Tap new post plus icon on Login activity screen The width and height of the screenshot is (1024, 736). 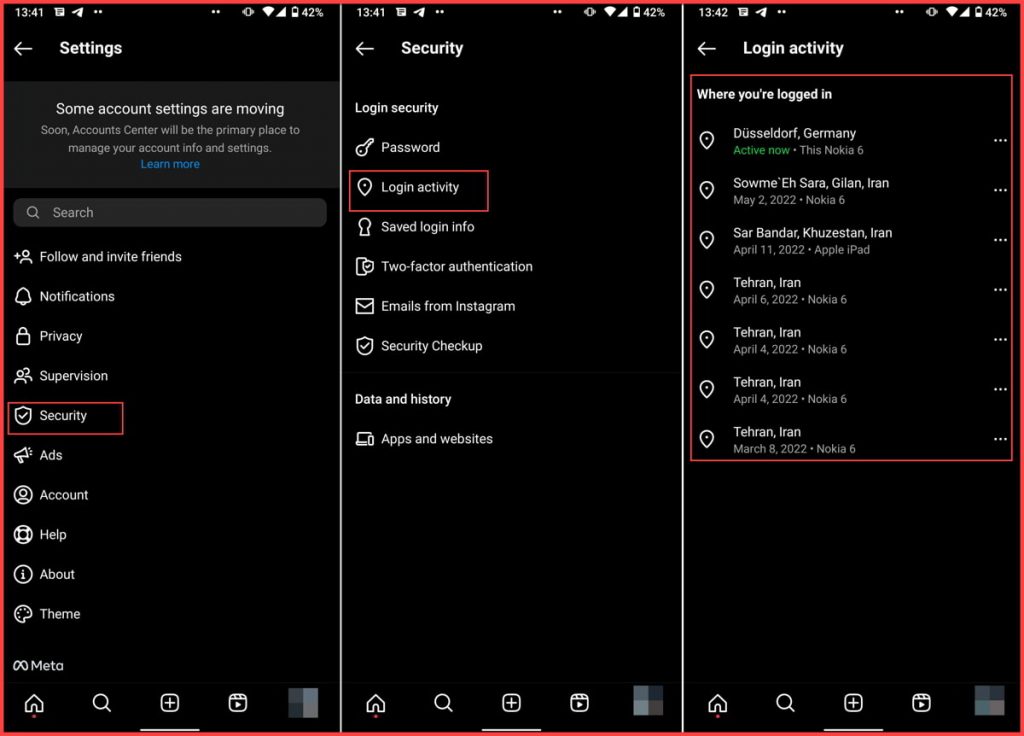[853, 703]
